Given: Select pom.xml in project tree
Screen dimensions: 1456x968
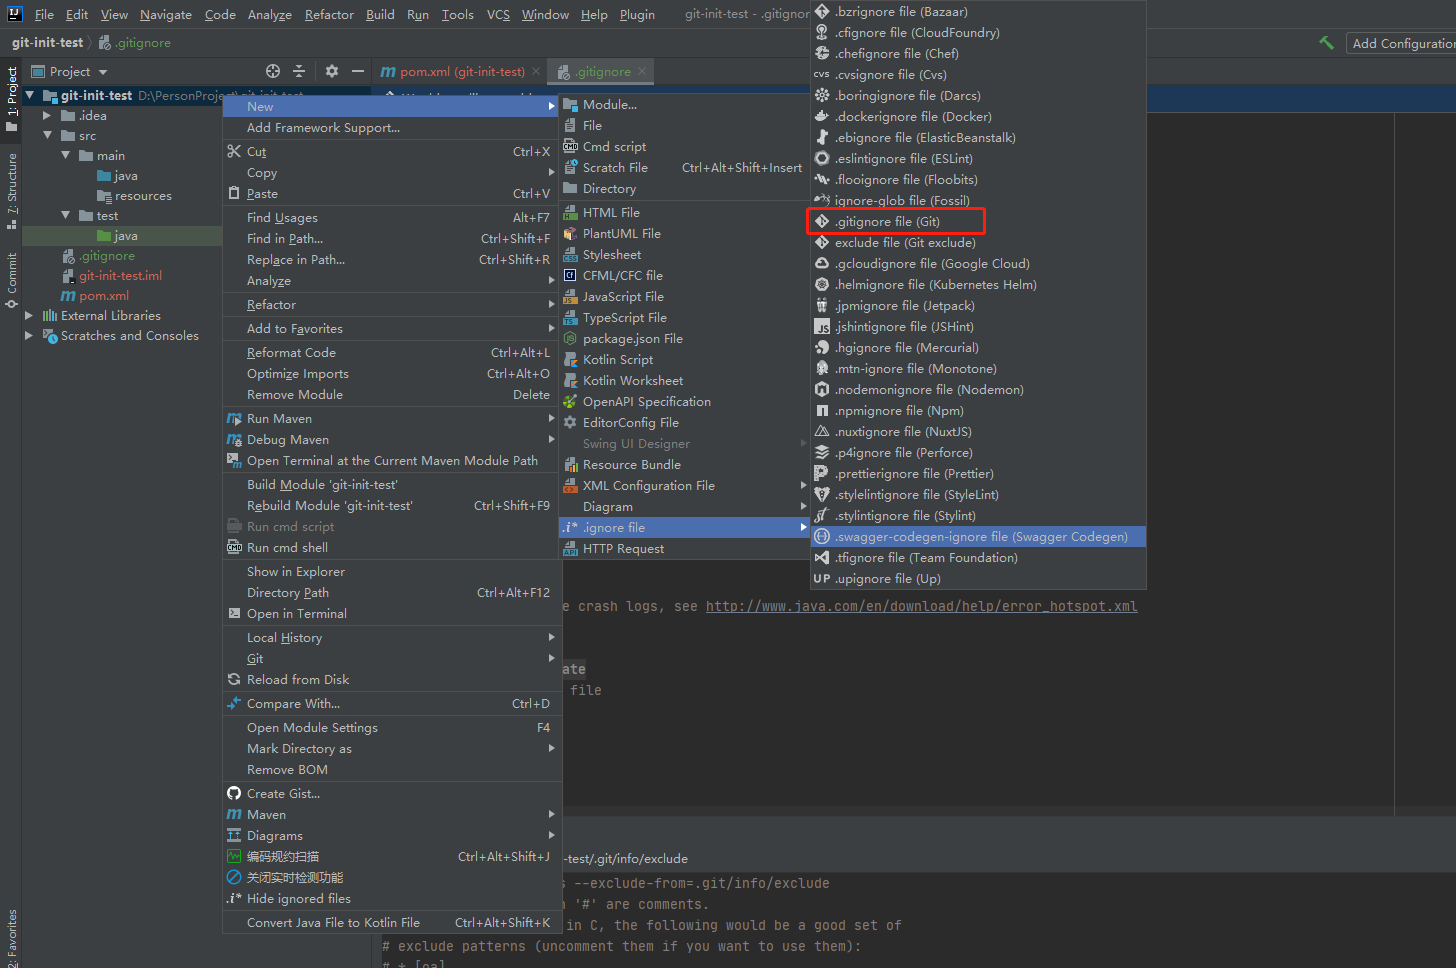Looking at the screenshot, I should pyautogui.click(x=104, y=296).
